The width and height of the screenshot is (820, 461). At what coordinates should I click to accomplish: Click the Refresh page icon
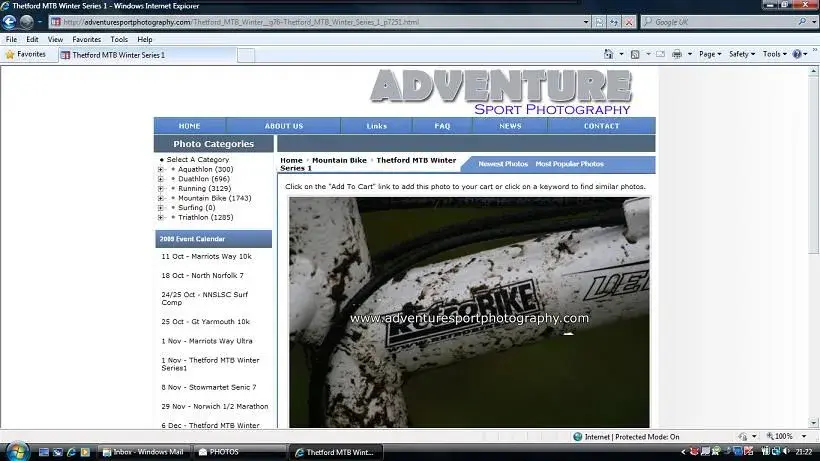tap(614, 22)
